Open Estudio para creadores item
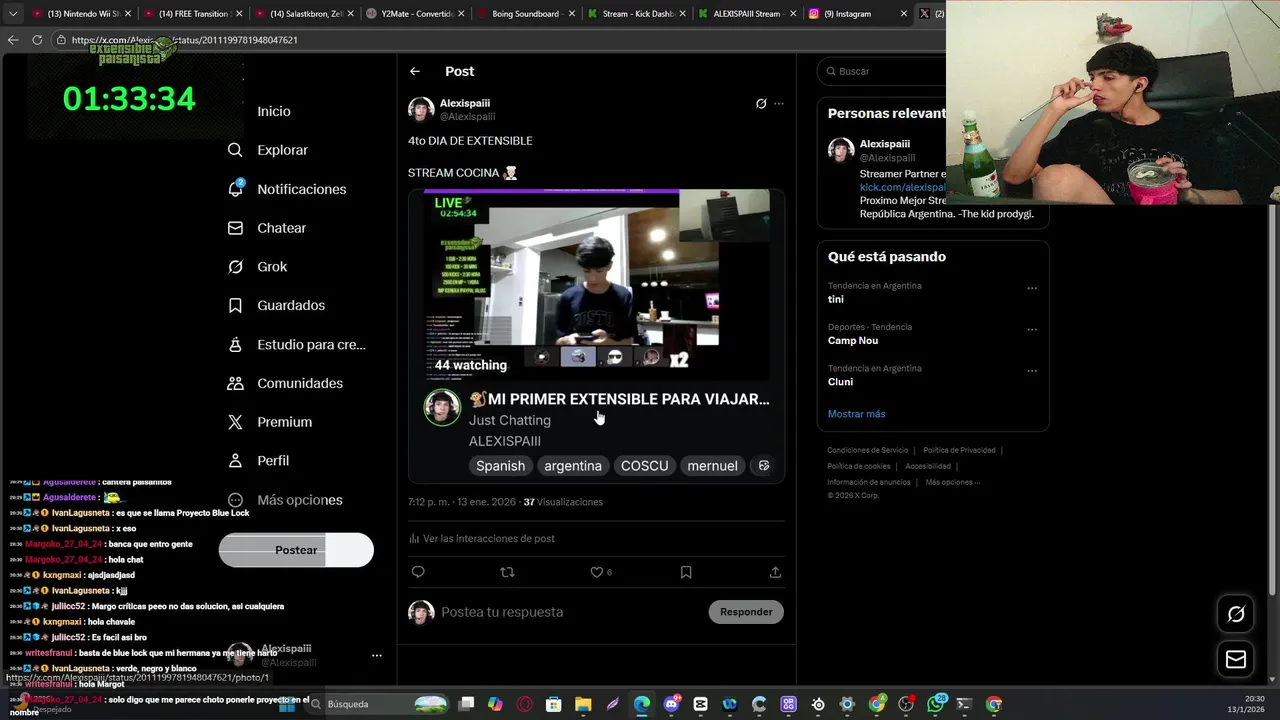 point(296,344)
